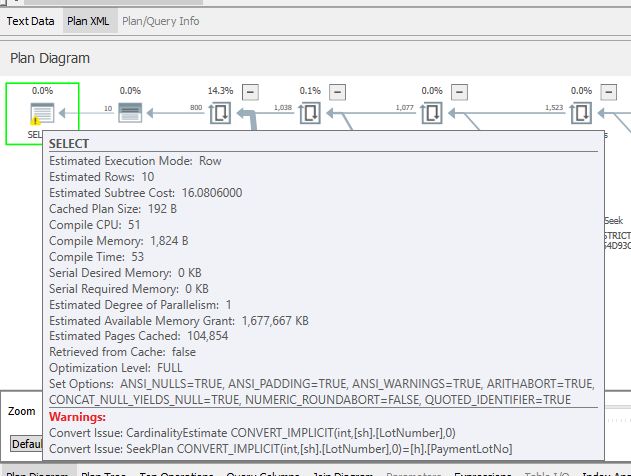Open the Query Columns bottom tab
The height and width of the screenshot is (476, 631).
263,473
